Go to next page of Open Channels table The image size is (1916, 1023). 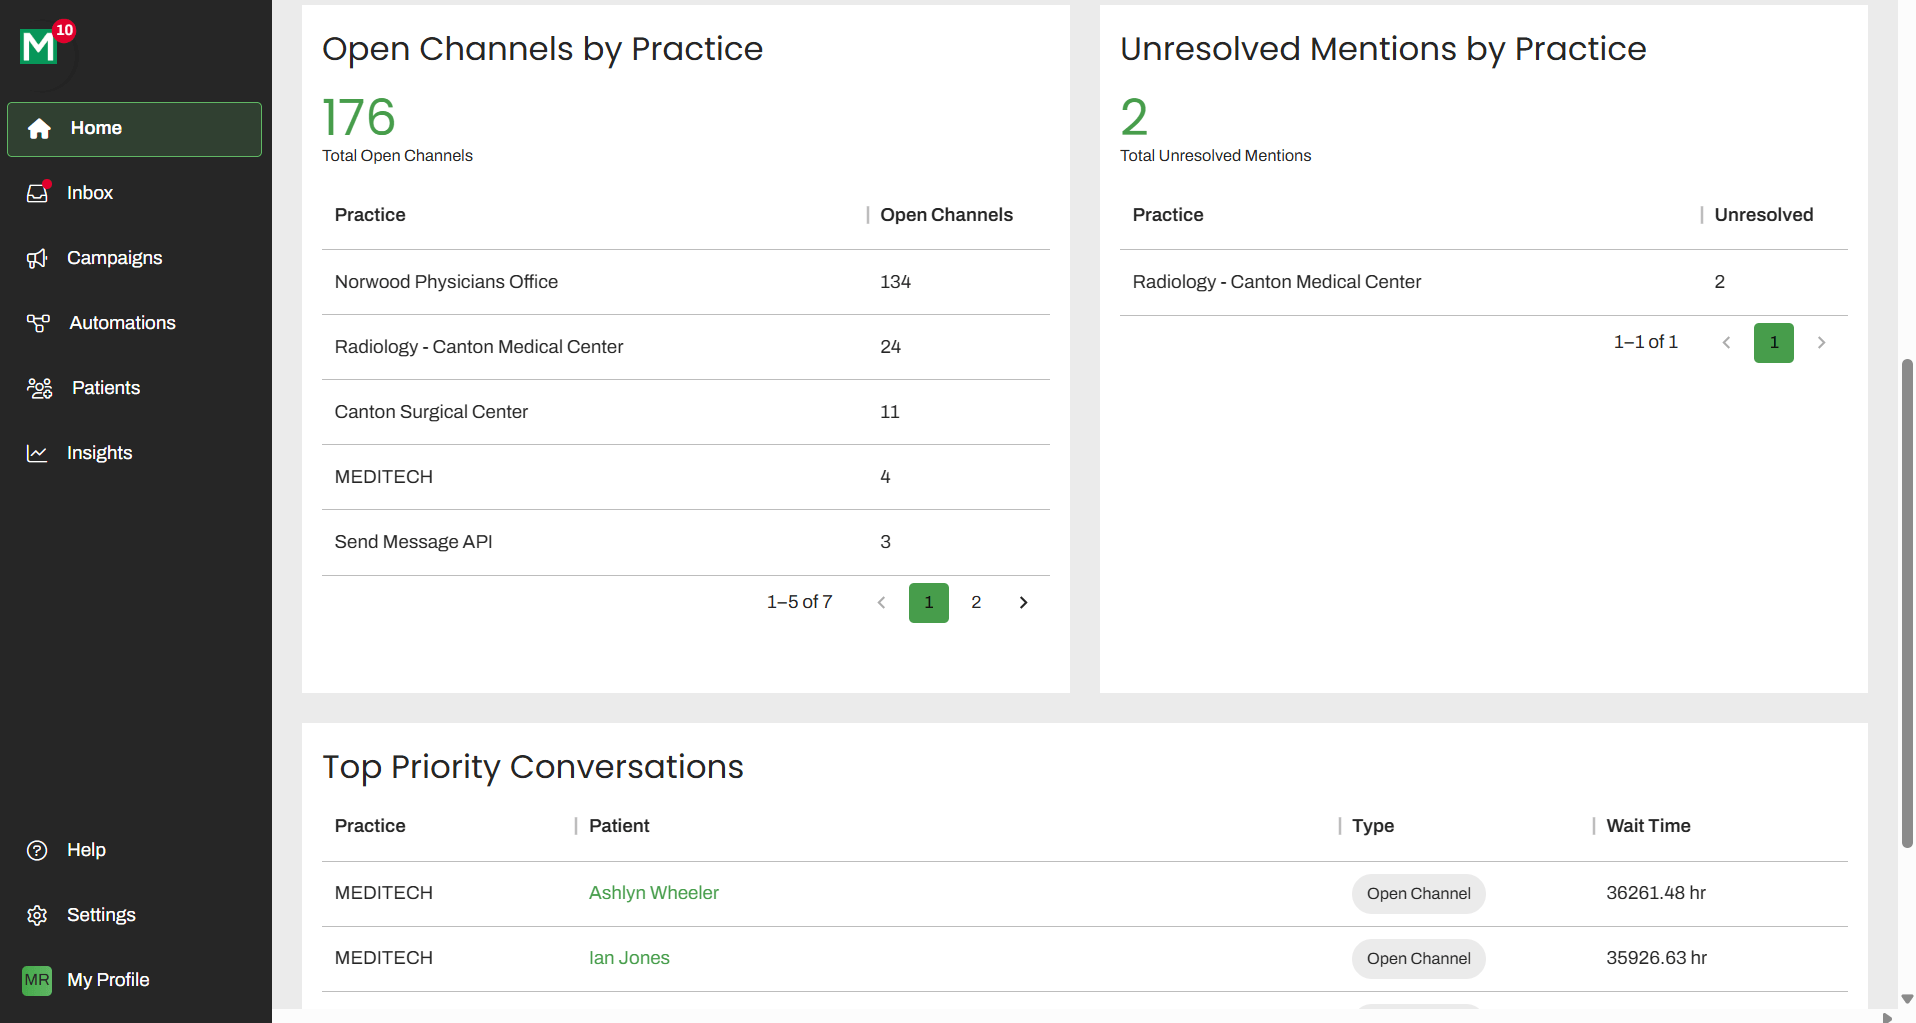point(1023,603)
